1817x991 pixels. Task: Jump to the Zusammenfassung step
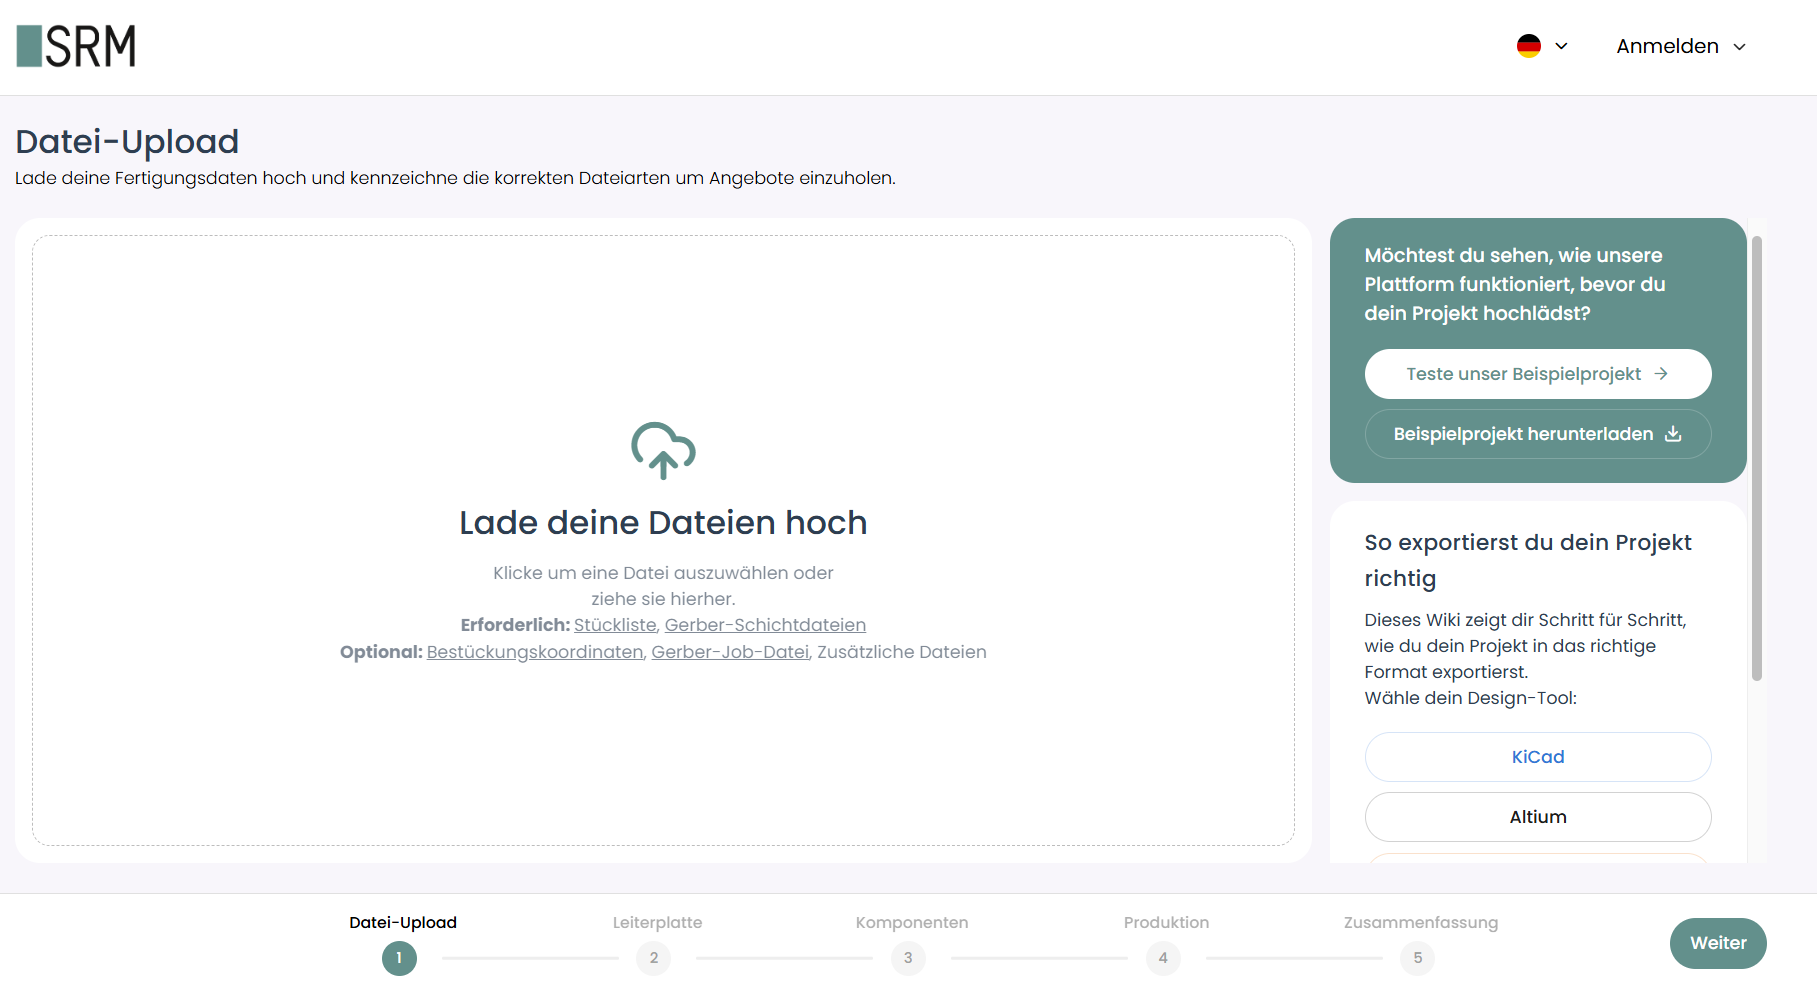coord(1418,958)
